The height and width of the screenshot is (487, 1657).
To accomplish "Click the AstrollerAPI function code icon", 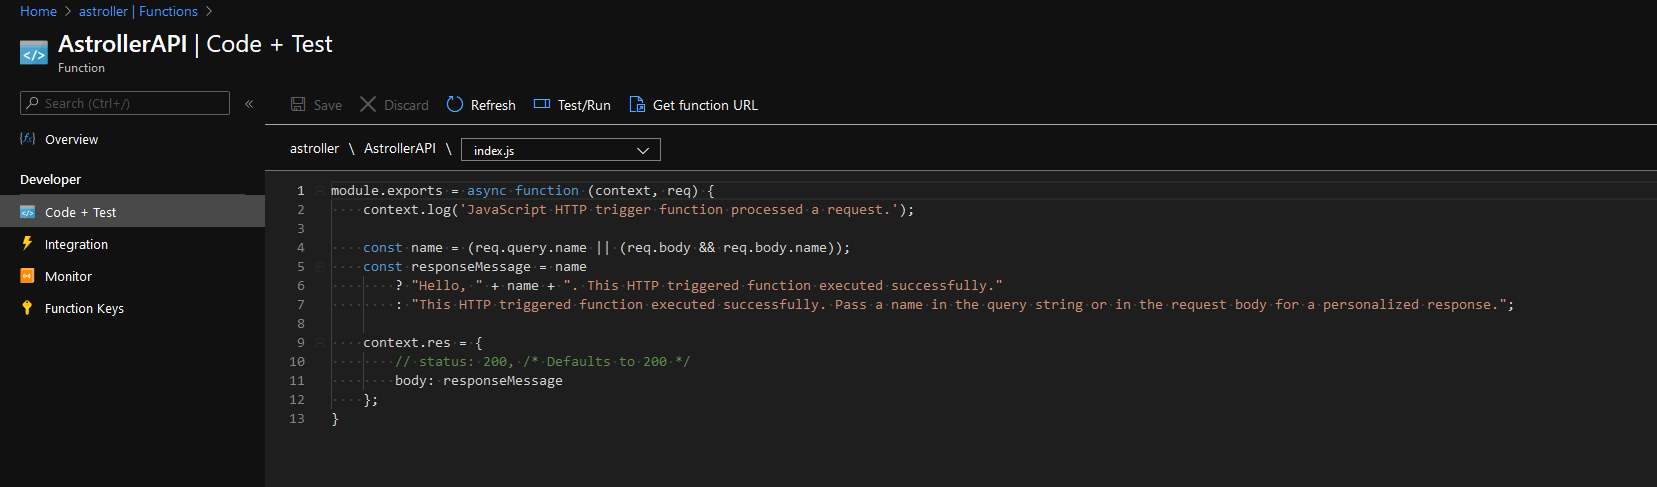I will click(x=34, y=54).
